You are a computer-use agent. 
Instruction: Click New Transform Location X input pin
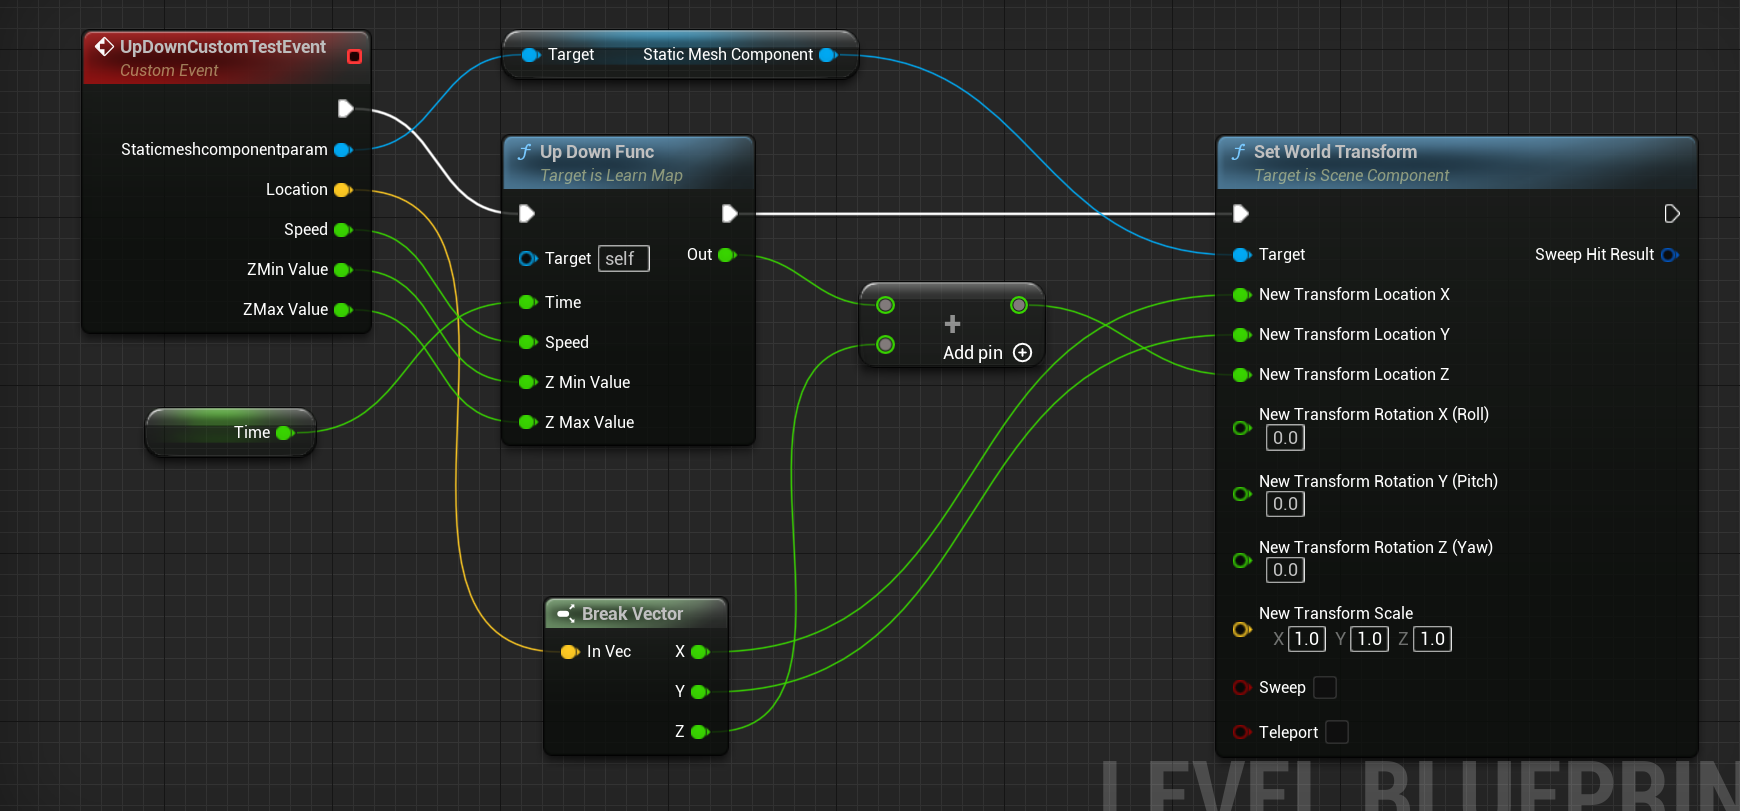[x=1242, y=295]
